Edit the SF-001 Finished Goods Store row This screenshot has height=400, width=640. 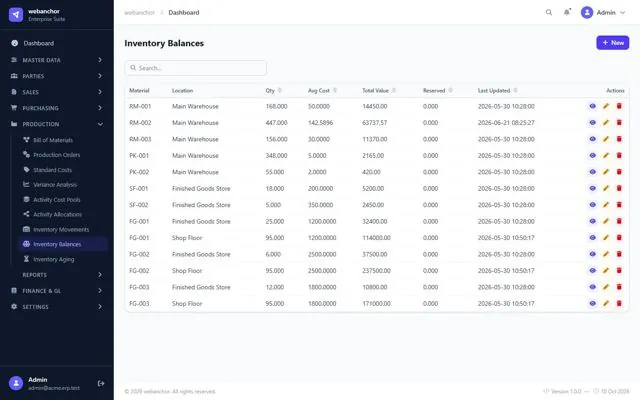pos(606,188)
